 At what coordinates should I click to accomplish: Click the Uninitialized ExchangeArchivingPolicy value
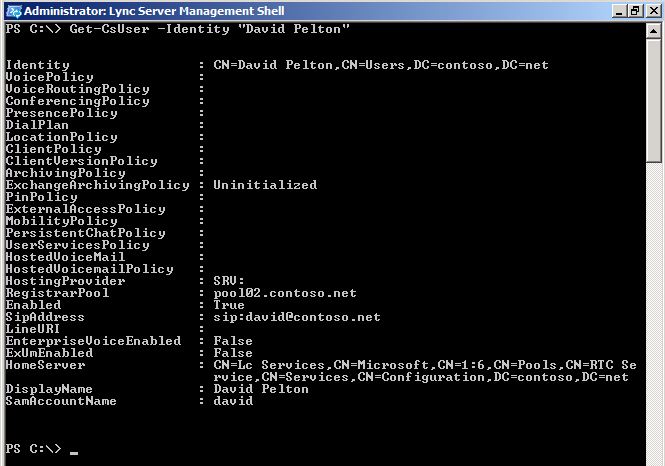coord(265,185)
